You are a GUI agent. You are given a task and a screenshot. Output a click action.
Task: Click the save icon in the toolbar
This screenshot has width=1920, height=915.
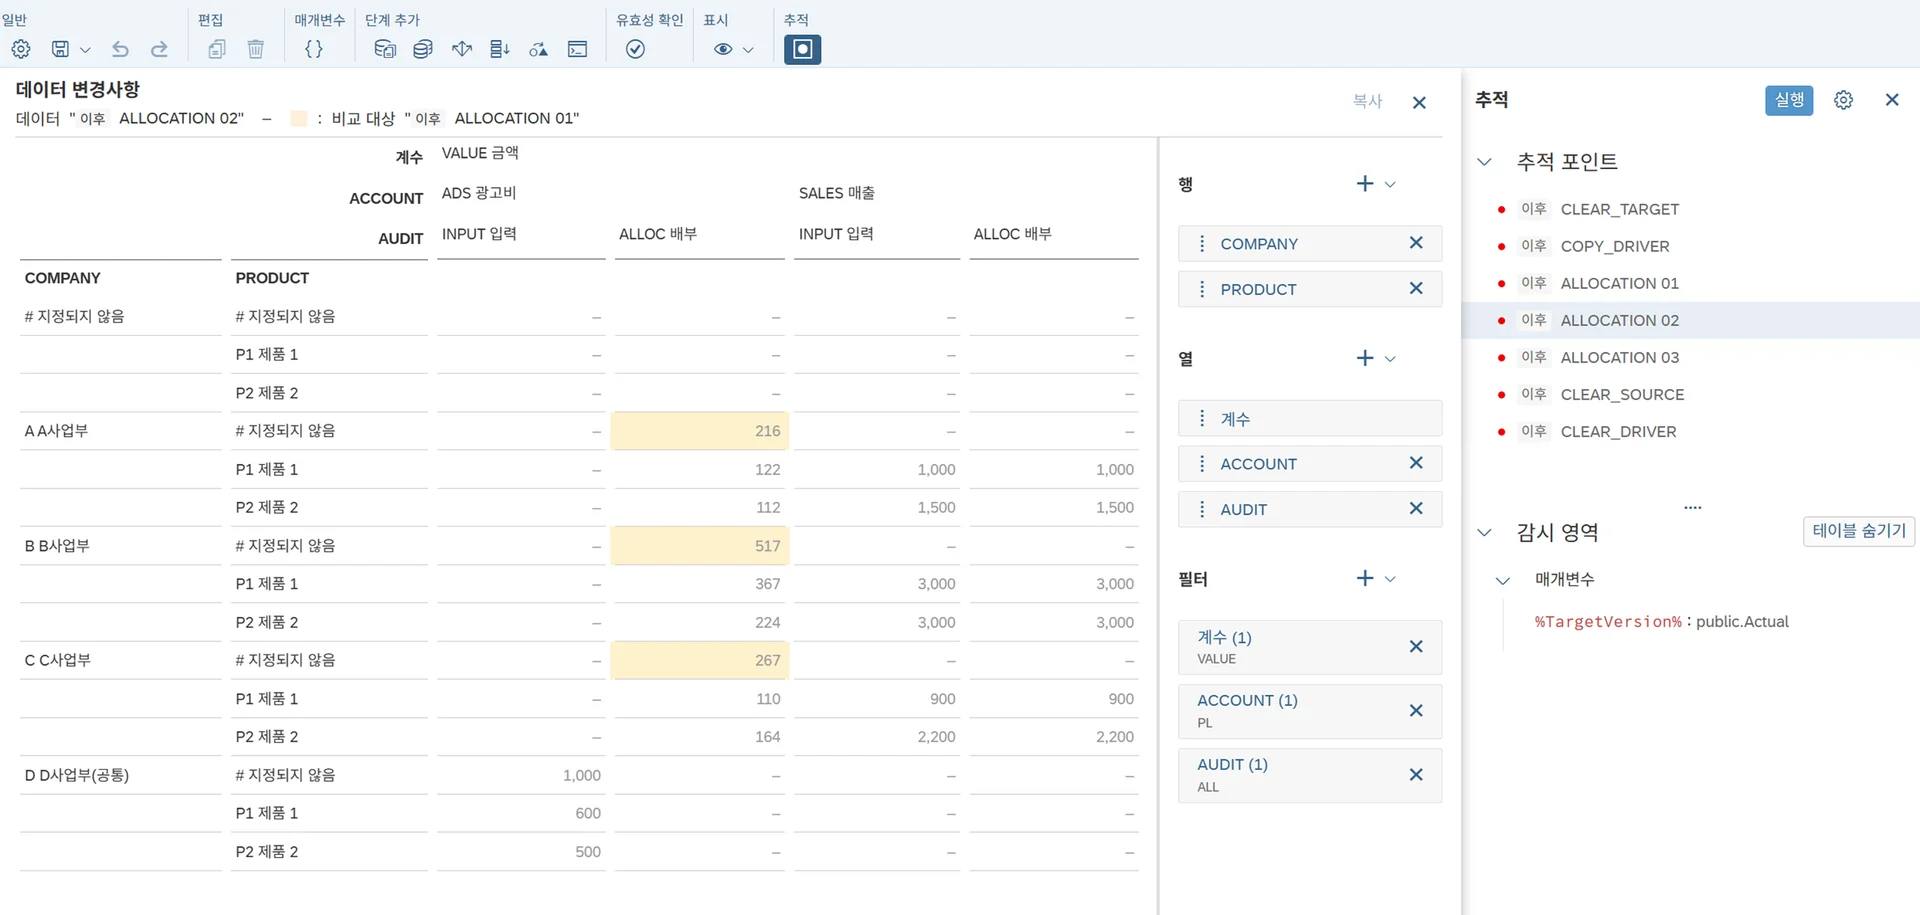60,49
